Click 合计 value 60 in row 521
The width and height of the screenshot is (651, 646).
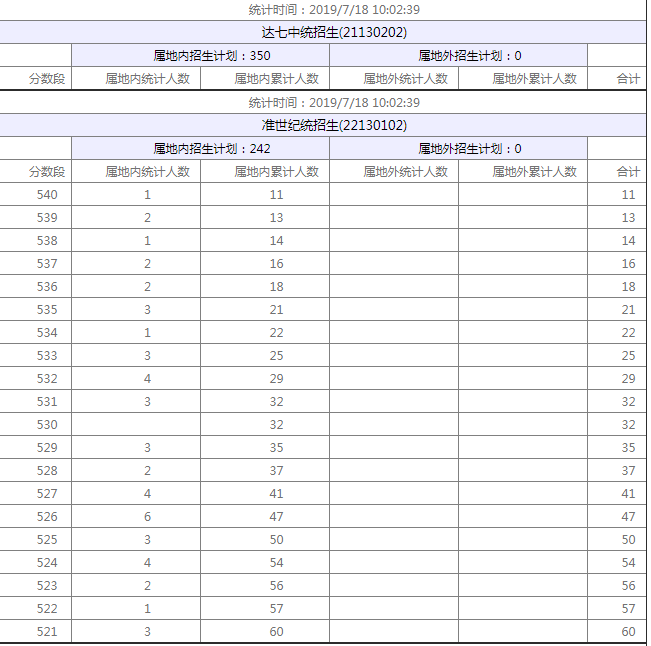pyautogui.click(x=628, y=632)
